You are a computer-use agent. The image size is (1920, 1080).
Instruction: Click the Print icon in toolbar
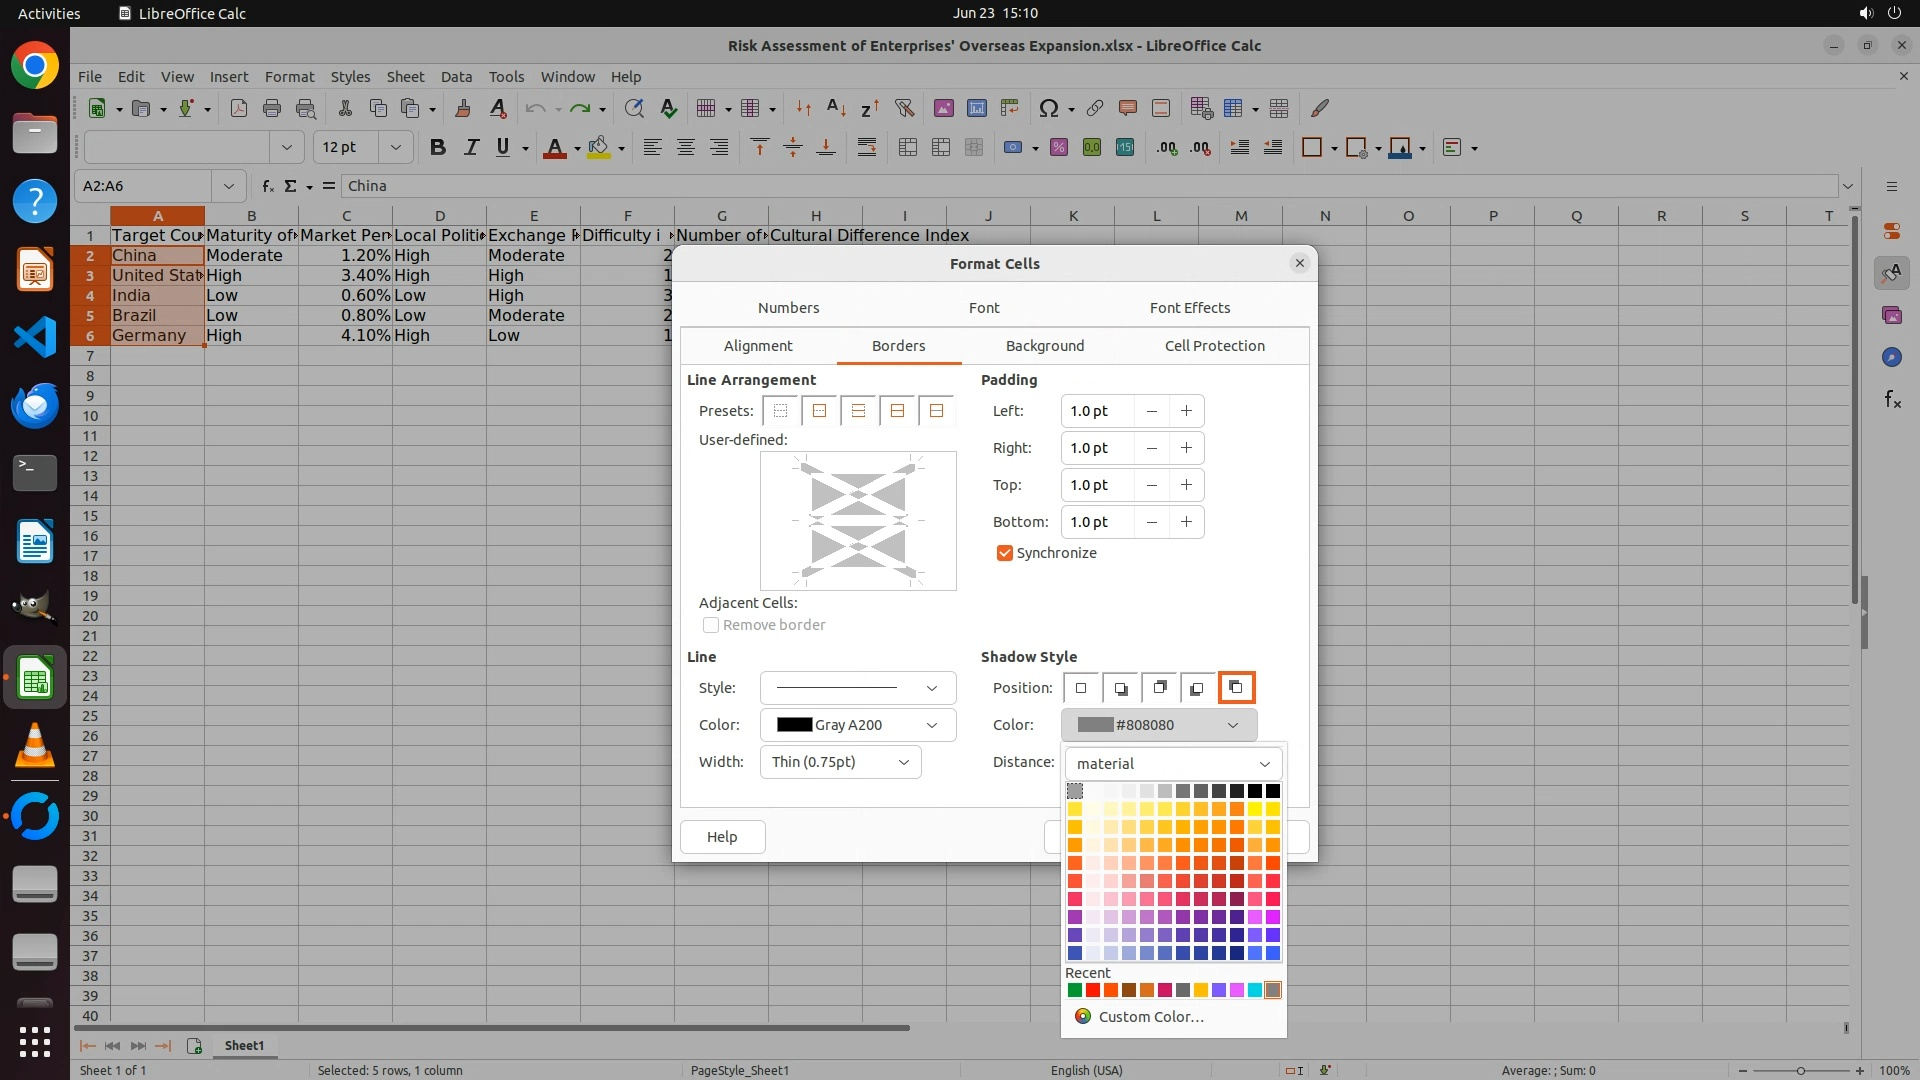tap(271, 108)
